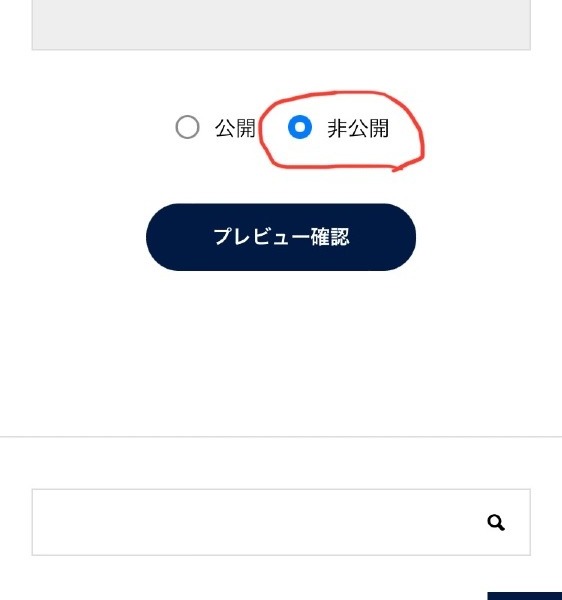Submit search using the magnifier icon
The height and width of the screenshot is (600, 562).
click(496, 522)
